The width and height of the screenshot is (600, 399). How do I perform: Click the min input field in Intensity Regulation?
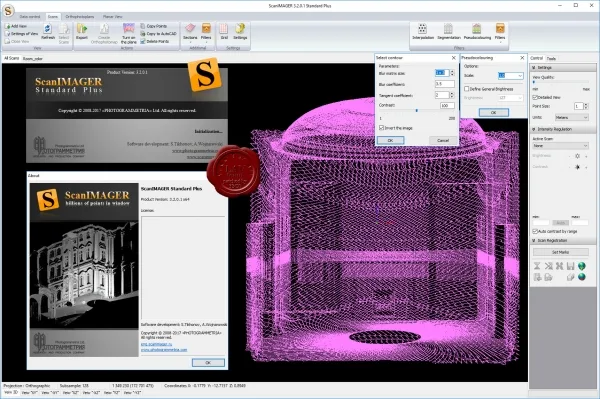click(541, 223)
